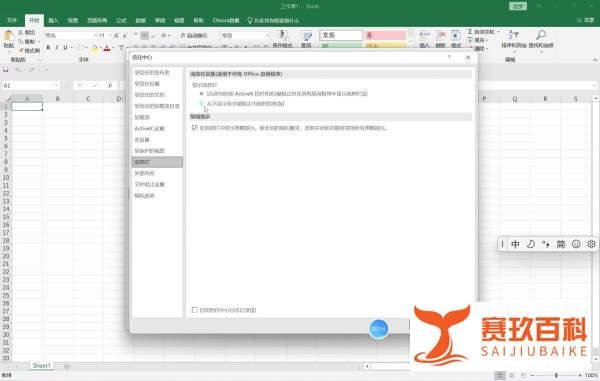Click the zoom slider in status bar
The image size is (600, 381).
pyautogui.click(x=556, y=376)
